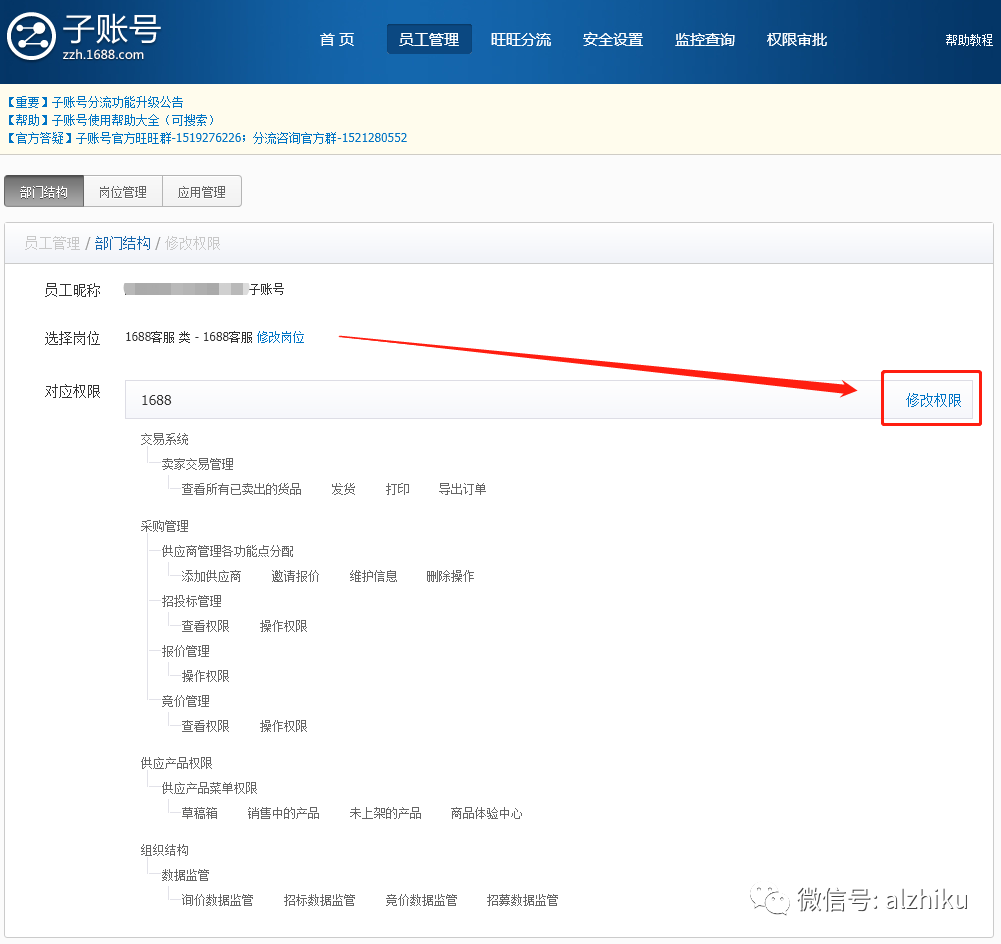1001x944 pixels.
Task: Switch to the 岗位管理 tab
Action: click(123, 191)
